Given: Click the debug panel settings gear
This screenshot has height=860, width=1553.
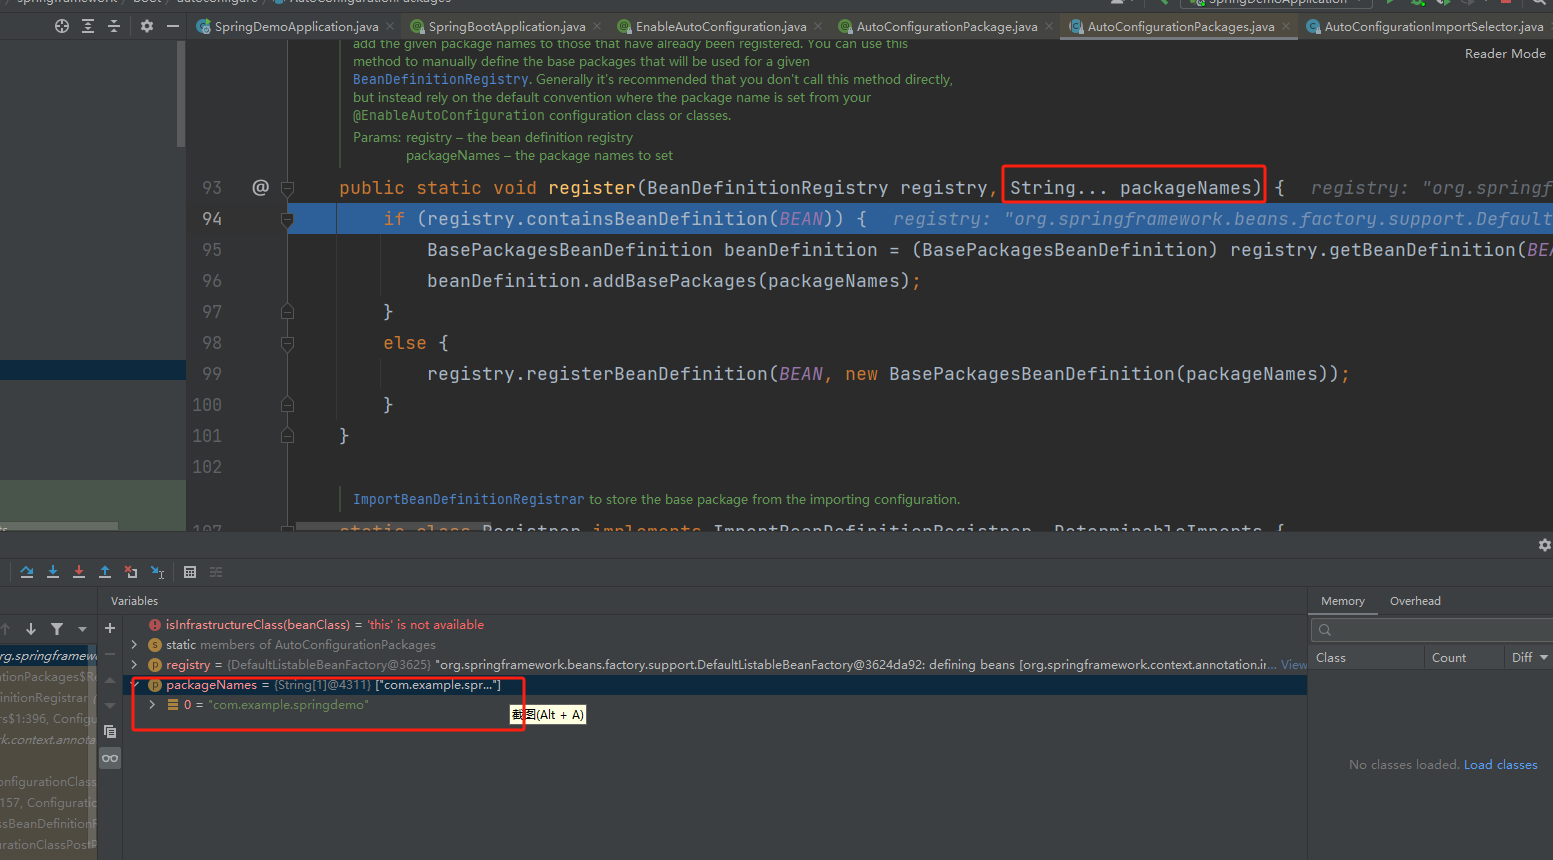Looking at the screenshot, I should [1545, 545].
